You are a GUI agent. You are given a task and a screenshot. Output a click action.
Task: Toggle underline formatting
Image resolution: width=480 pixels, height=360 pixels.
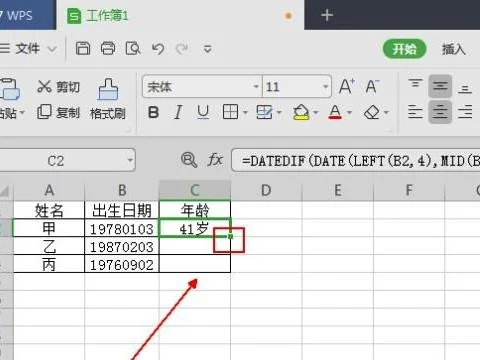click(203, 113)
